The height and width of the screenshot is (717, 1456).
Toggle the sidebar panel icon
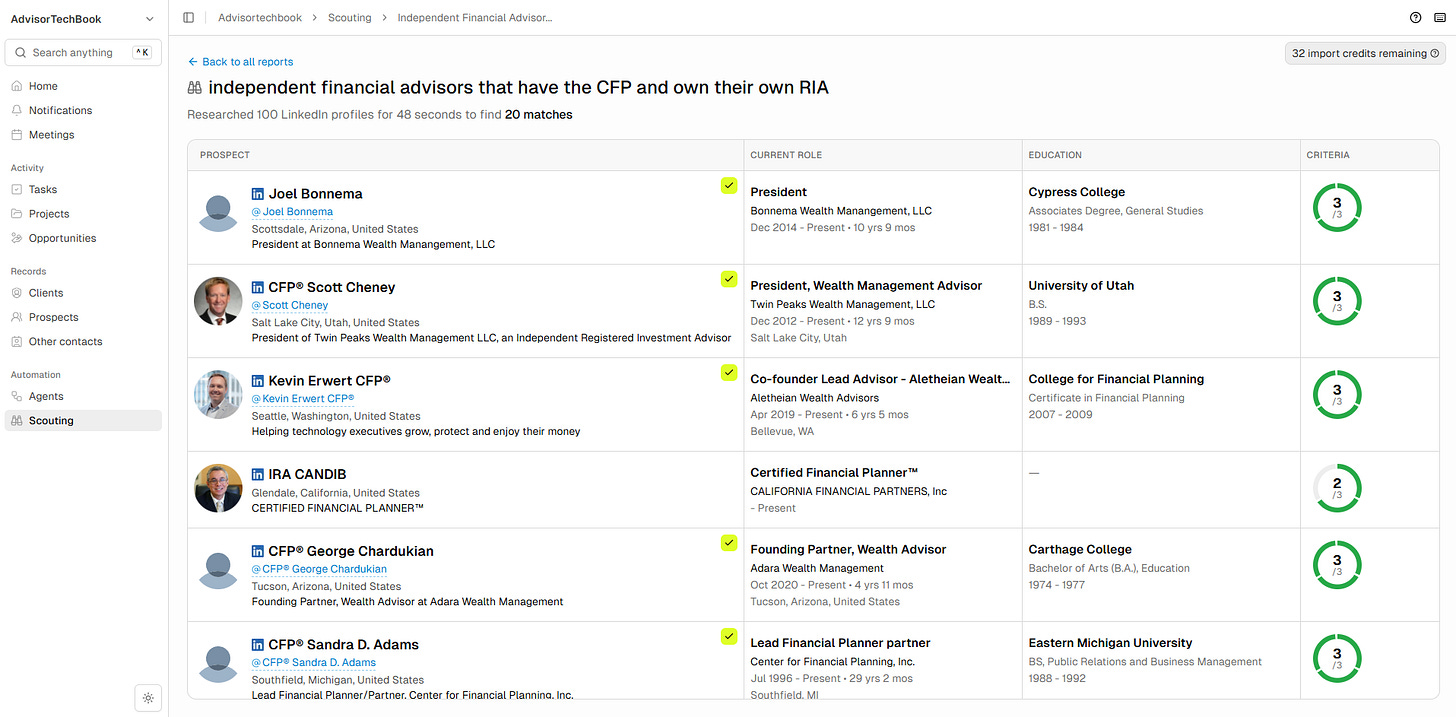[189, 18]
